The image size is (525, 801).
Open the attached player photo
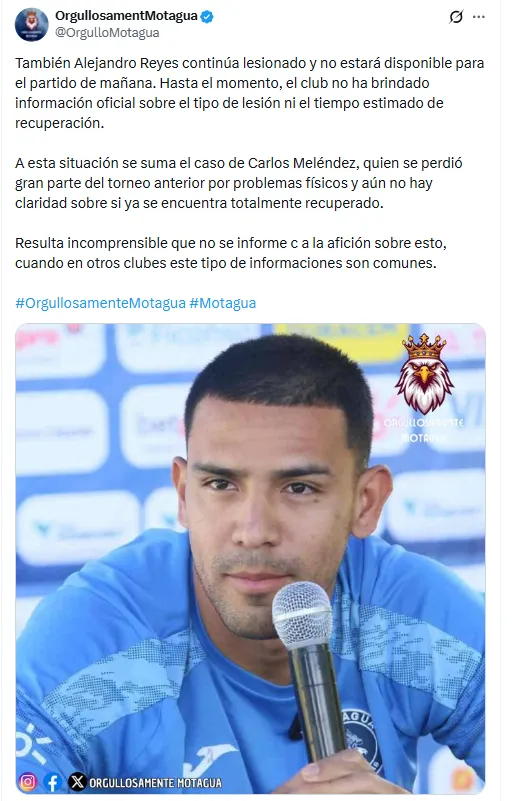click(x=250, y=559)
